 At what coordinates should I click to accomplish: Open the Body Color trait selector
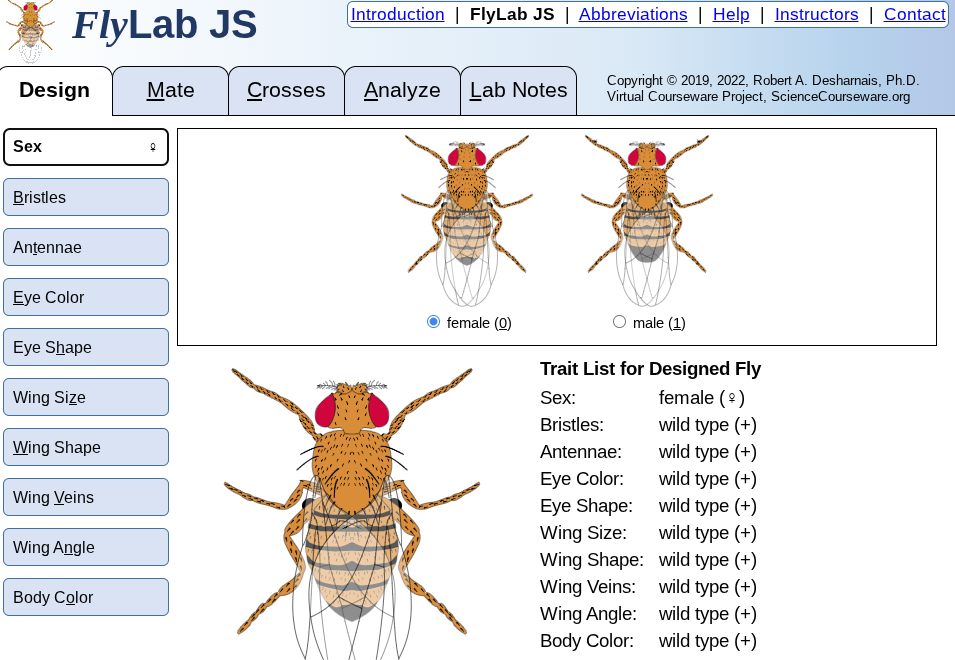pos(86,597)
